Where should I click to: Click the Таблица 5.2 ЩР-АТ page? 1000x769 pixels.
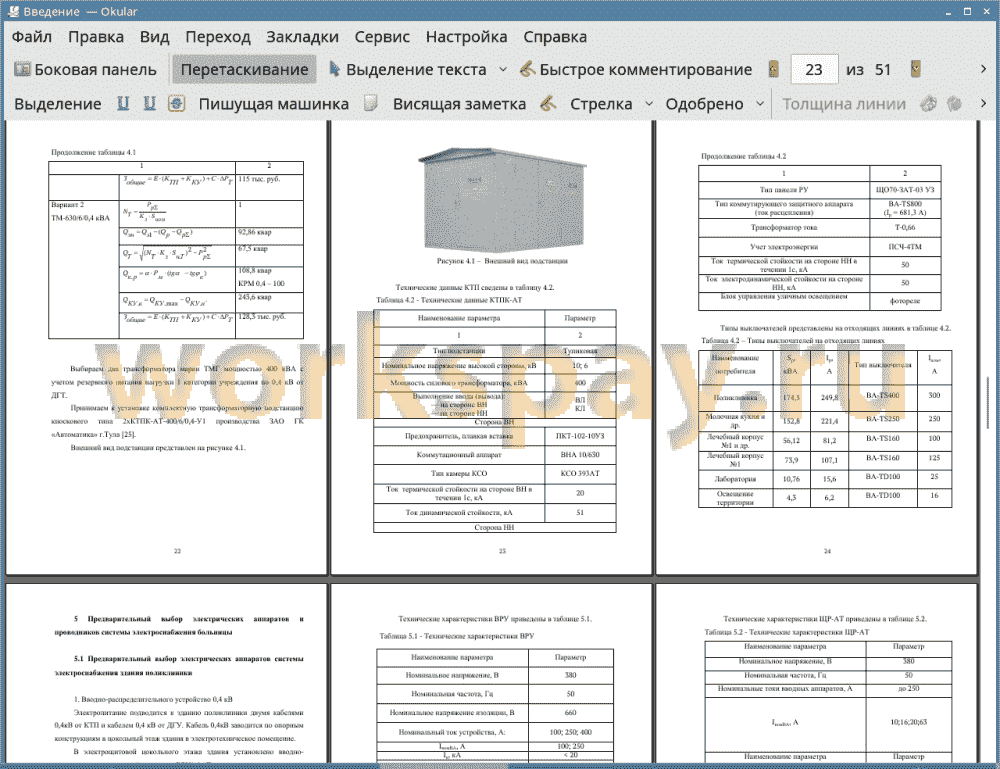(817, 673)
